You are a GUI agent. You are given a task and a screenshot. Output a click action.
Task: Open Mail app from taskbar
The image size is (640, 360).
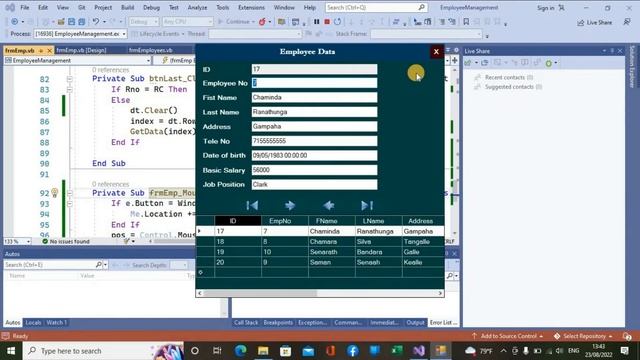(308, 351)
